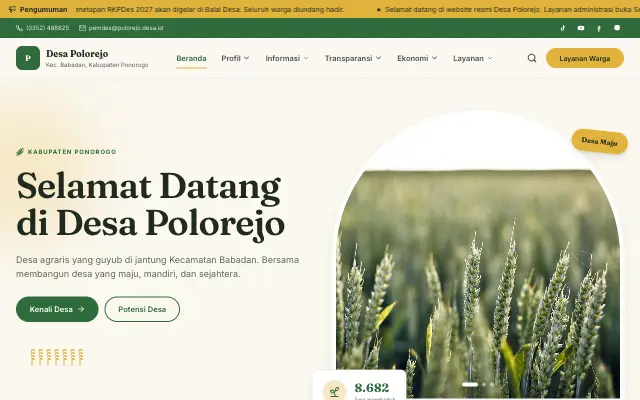
Task: Call the number (0352) 488825
Action: pos(48,28)
